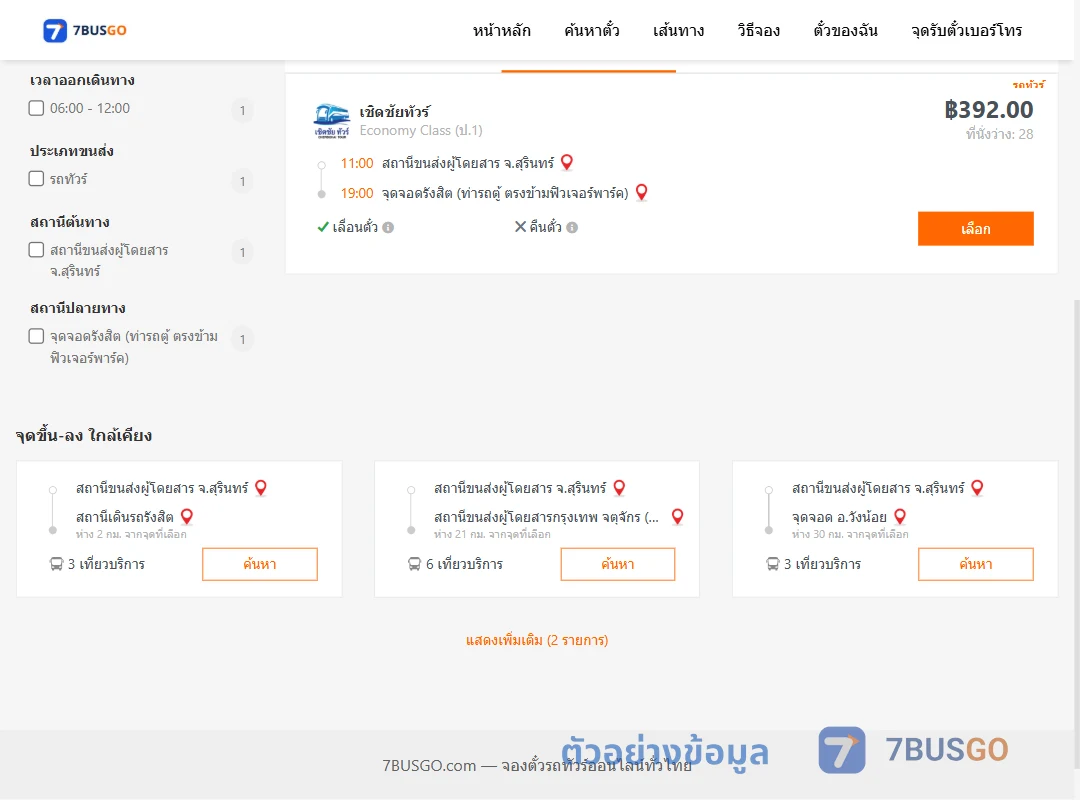Open map pin beside สถานีเดินรถรังสิต
Viewport: 1080px width, 800px height.
tap(187, 517)
